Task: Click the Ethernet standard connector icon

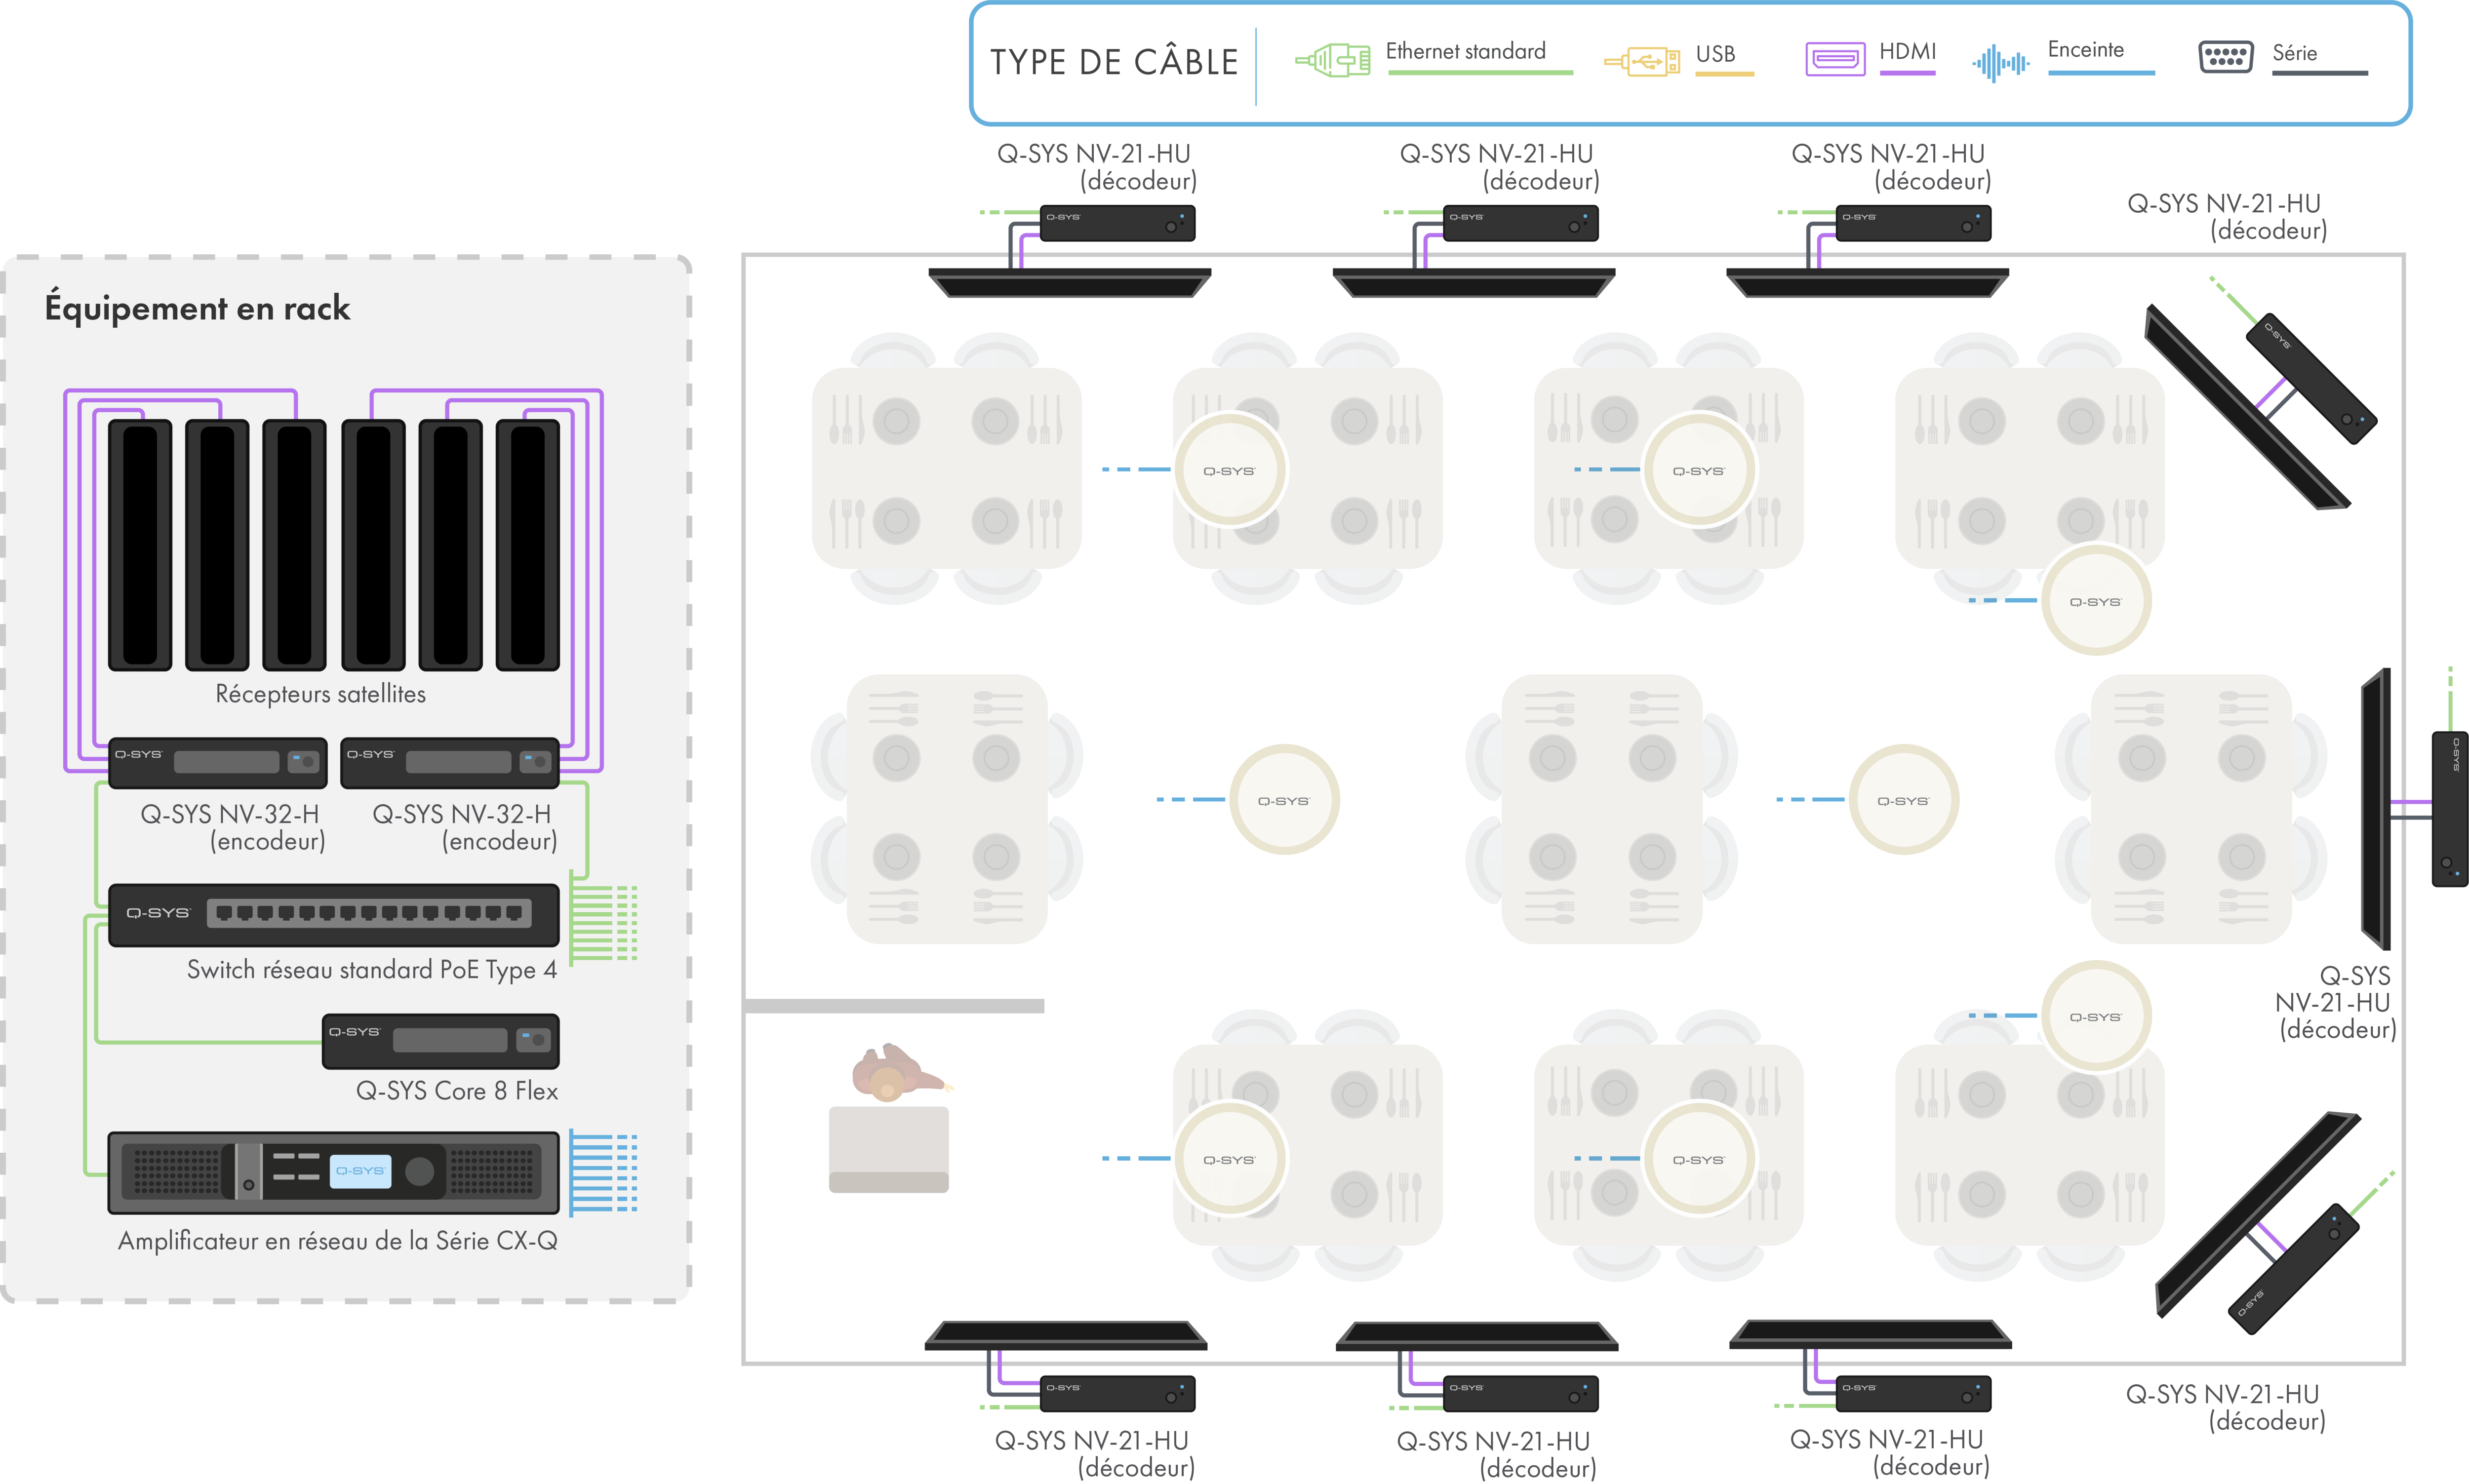Action: coord(1332,61)
